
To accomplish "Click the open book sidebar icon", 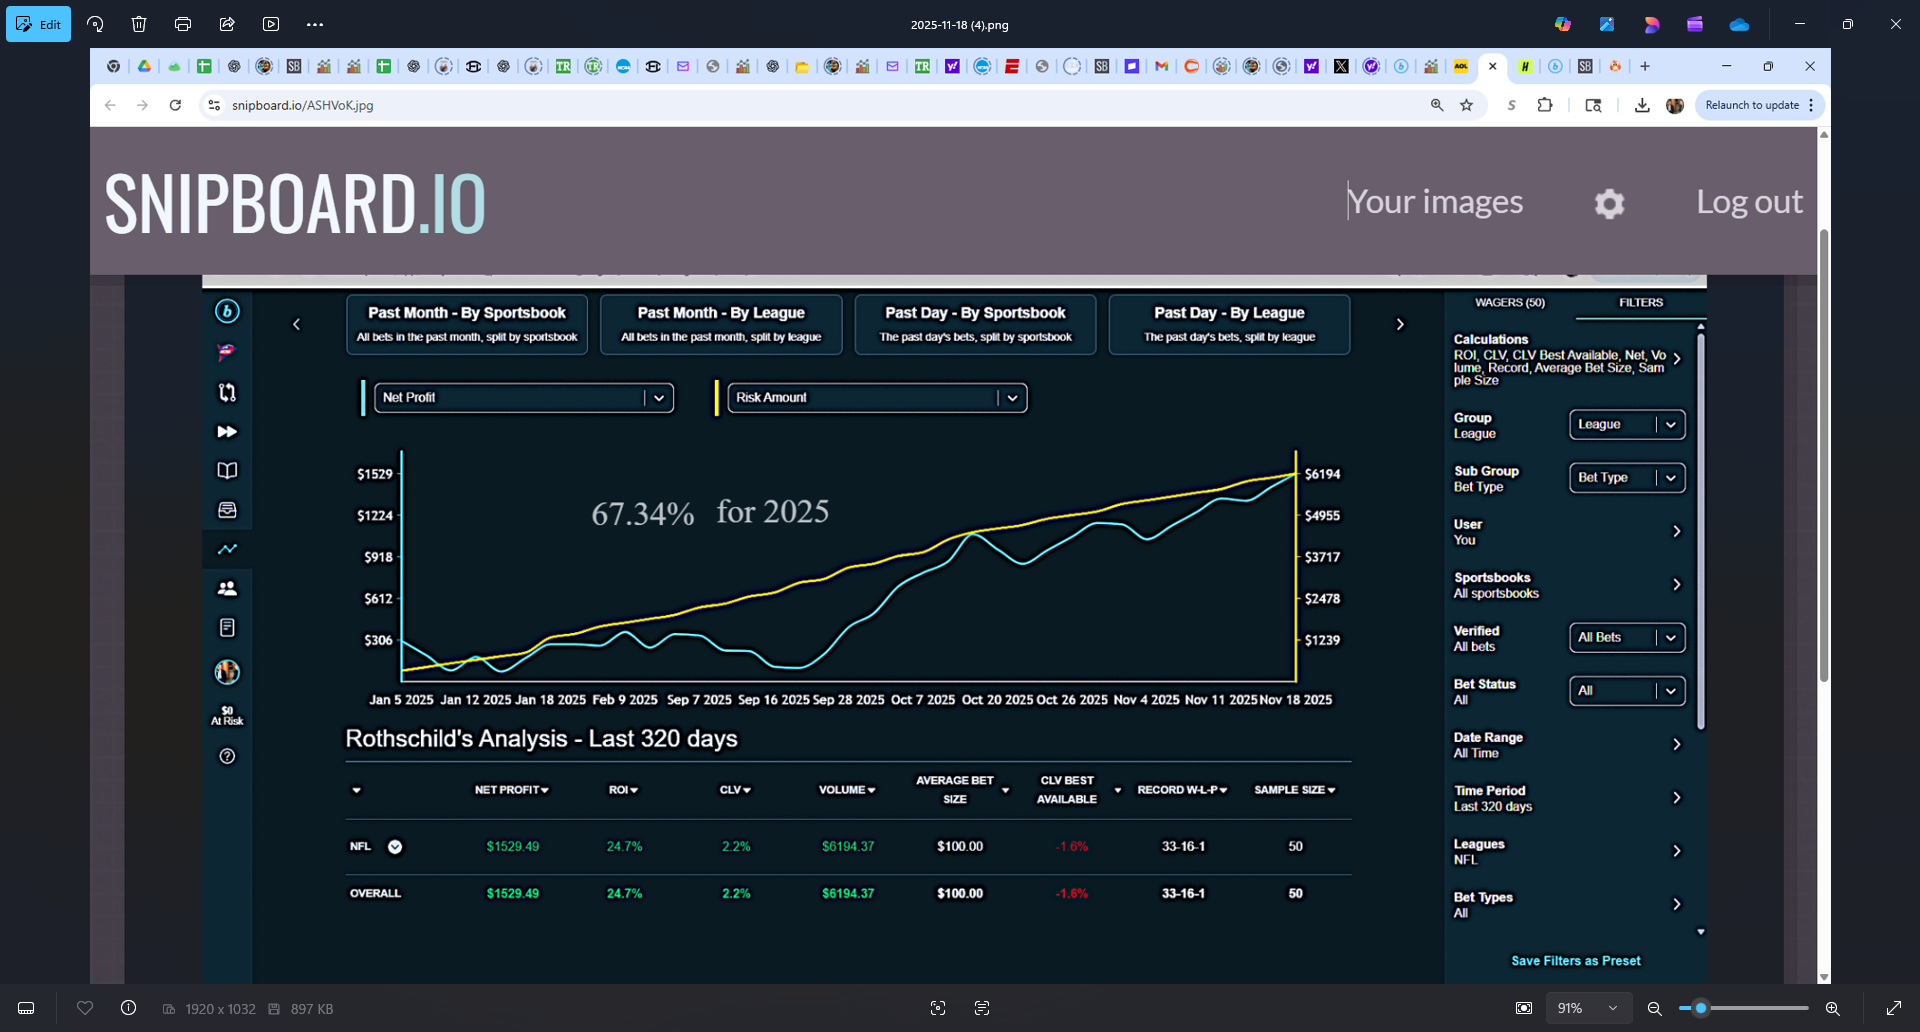I will point(227,471).
